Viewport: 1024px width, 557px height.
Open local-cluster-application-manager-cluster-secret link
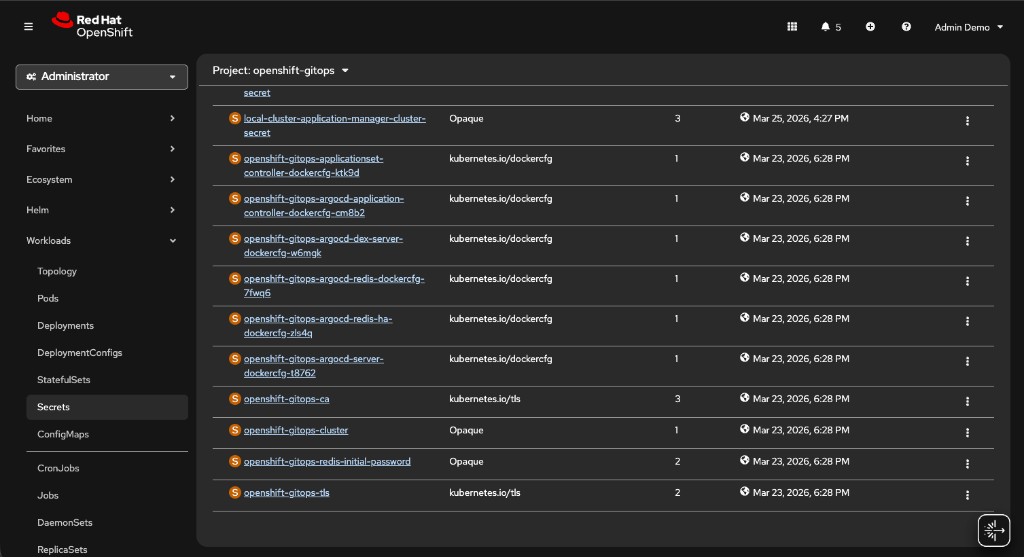334,125
